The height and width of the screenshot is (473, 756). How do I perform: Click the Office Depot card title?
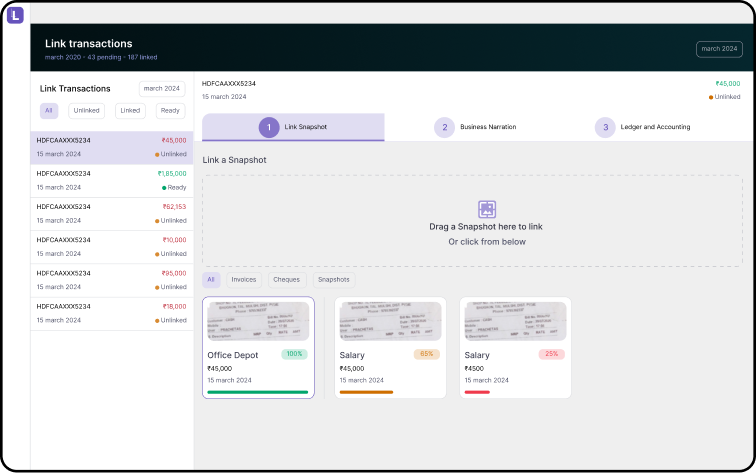233,355
